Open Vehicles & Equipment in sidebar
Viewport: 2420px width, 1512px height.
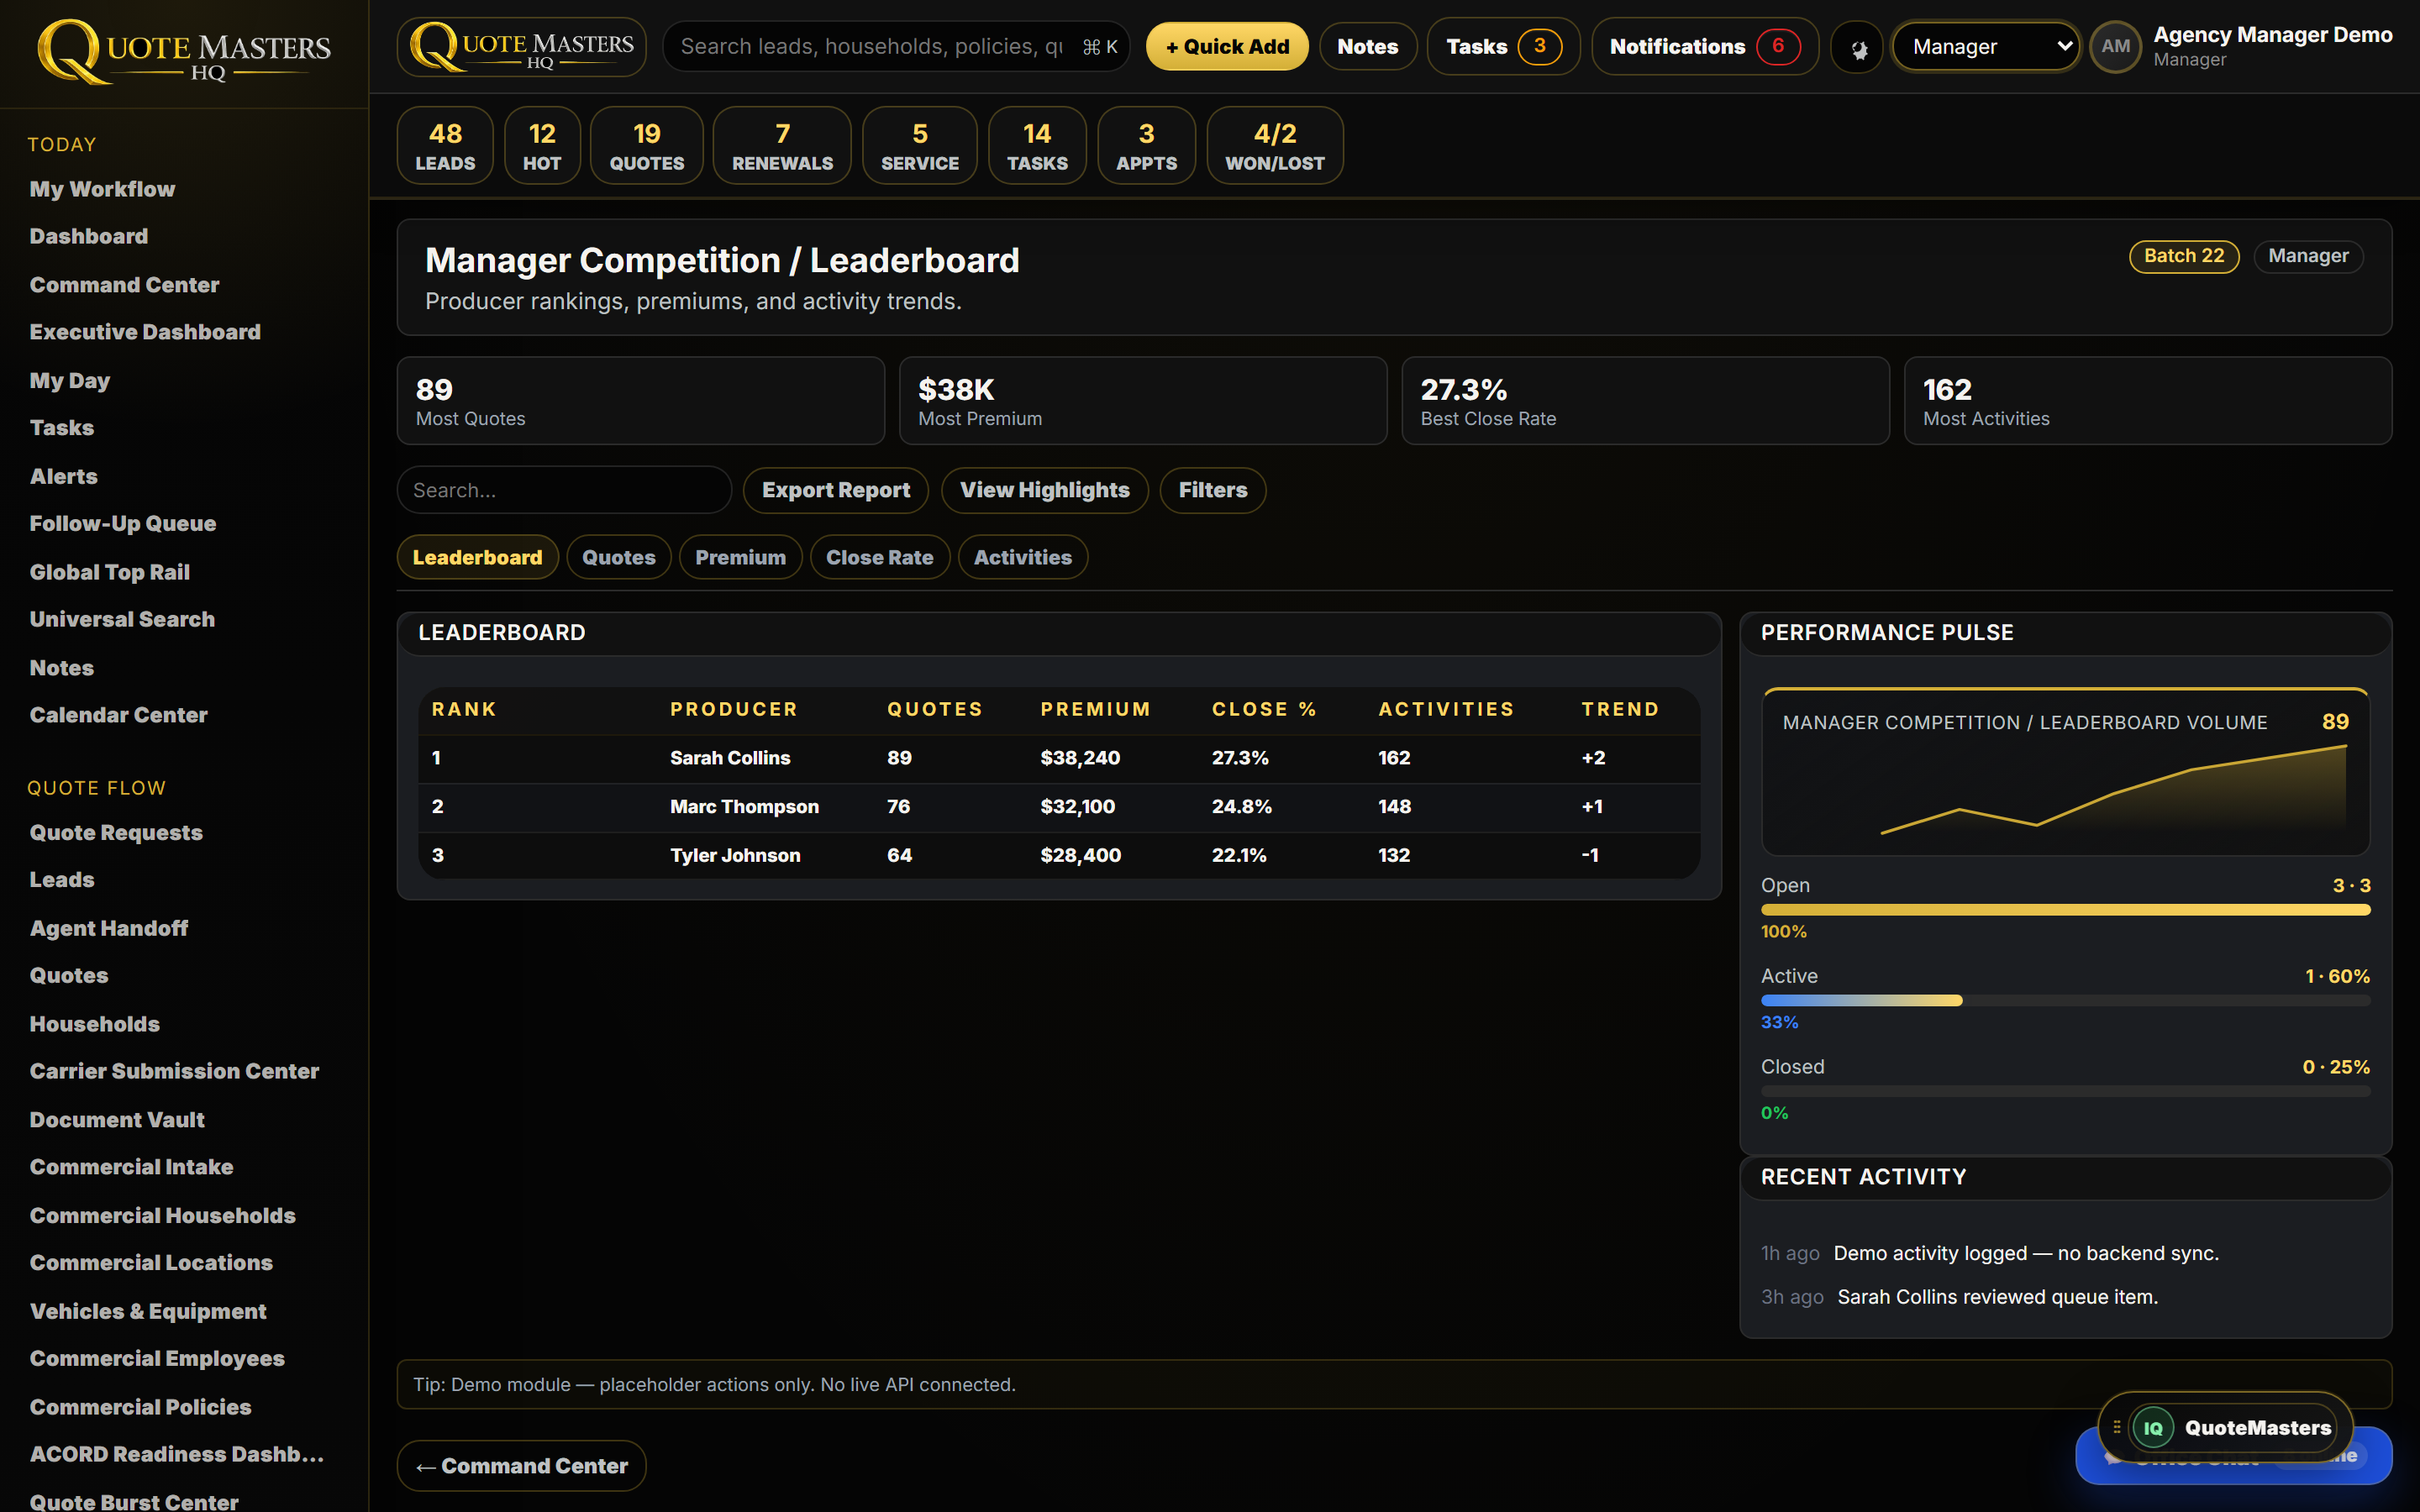(148, 1311)
